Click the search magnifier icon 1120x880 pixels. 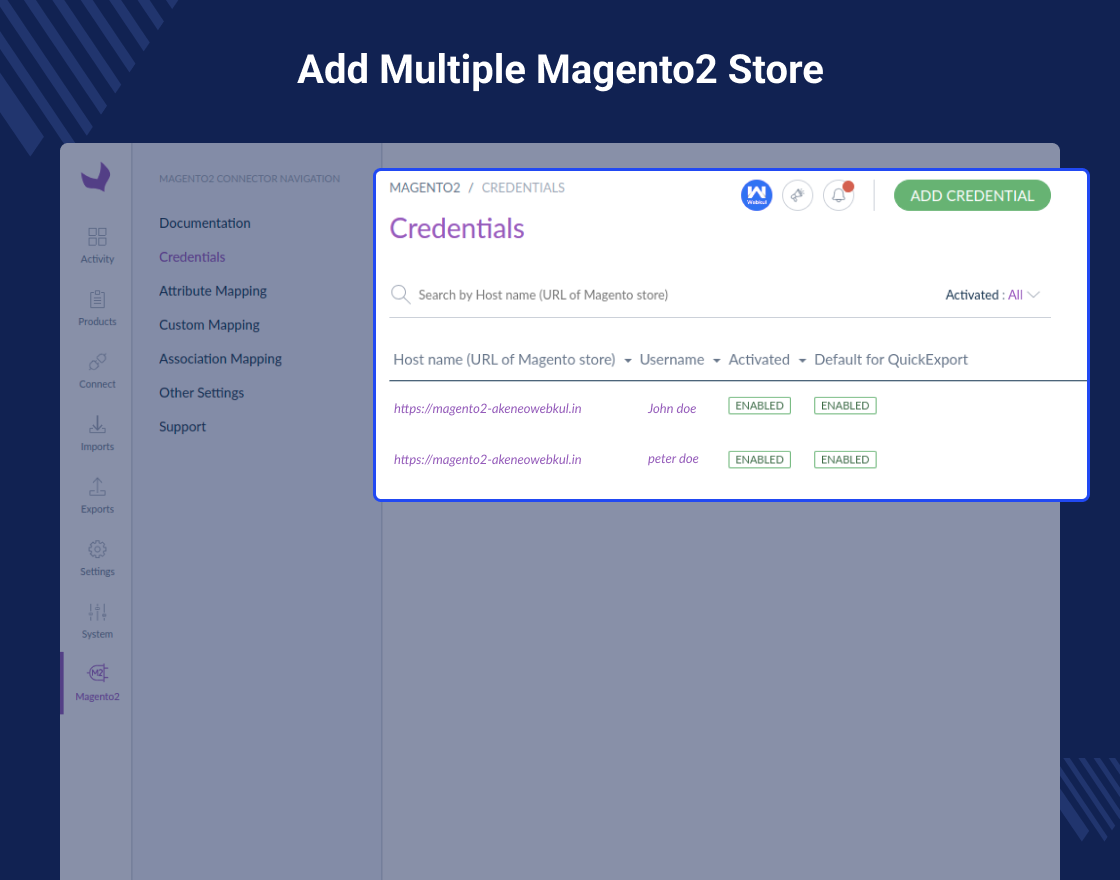(400, 294)
